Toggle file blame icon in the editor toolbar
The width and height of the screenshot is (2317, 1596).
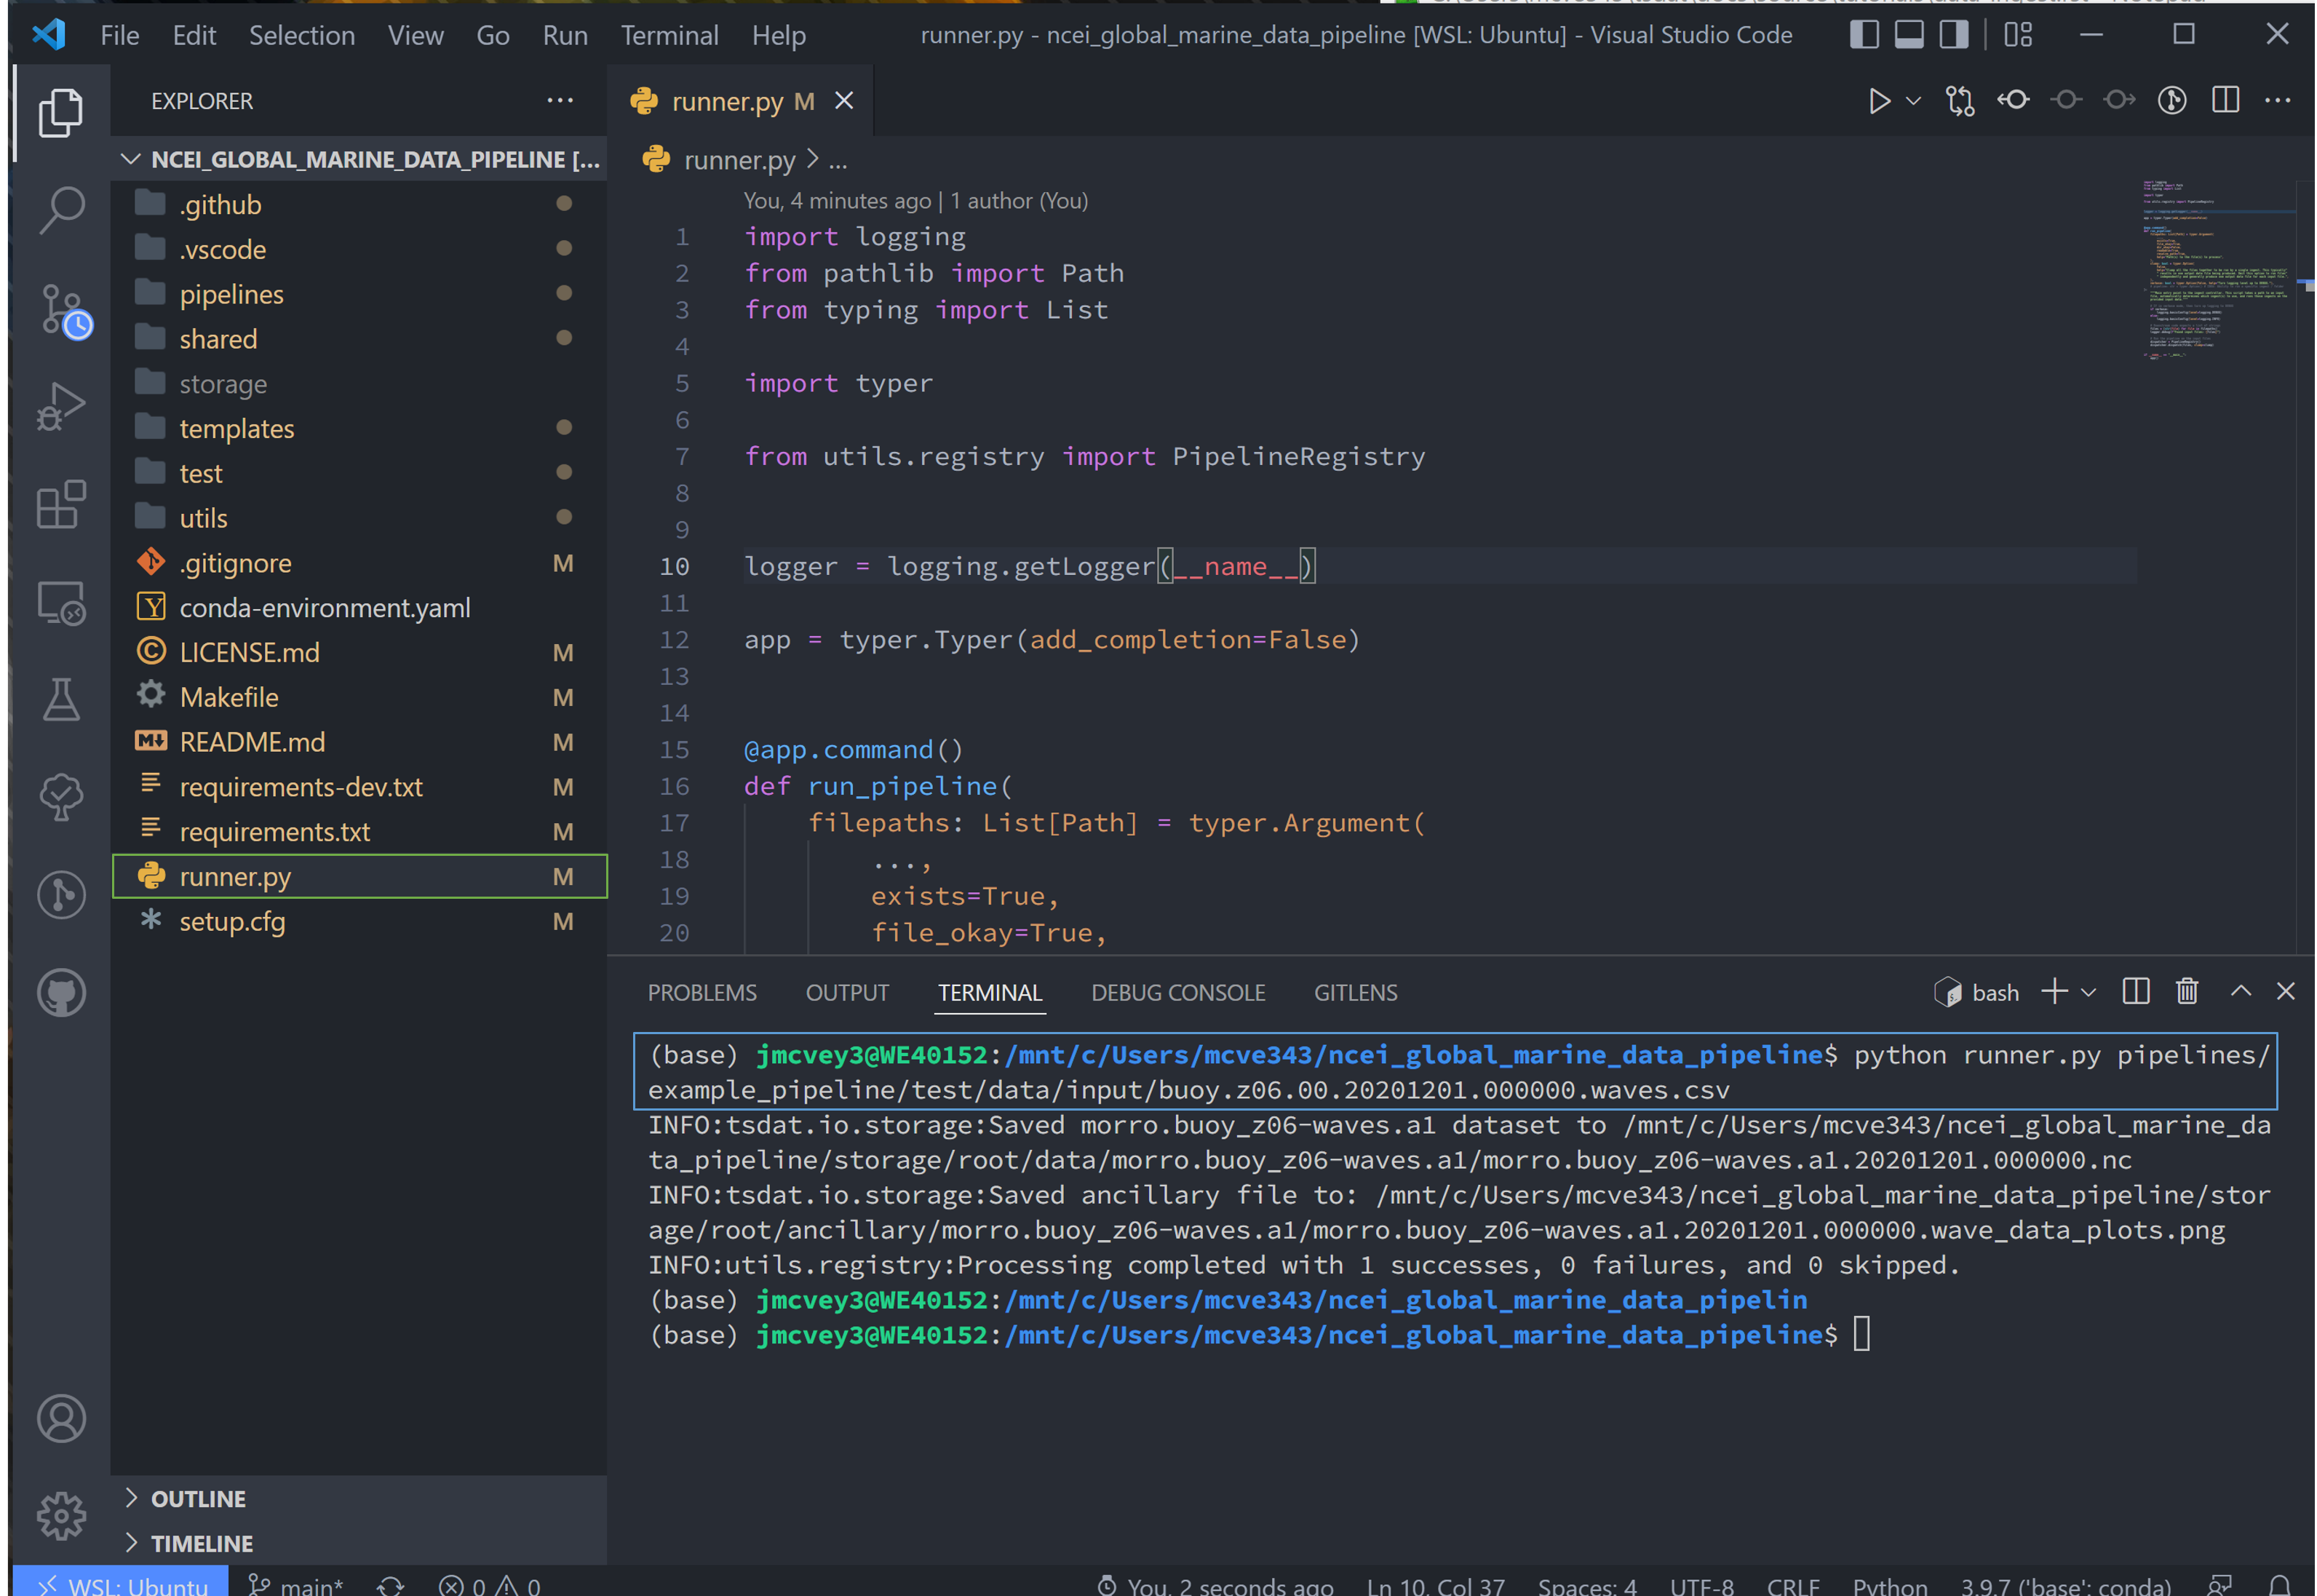(2171, 100)
